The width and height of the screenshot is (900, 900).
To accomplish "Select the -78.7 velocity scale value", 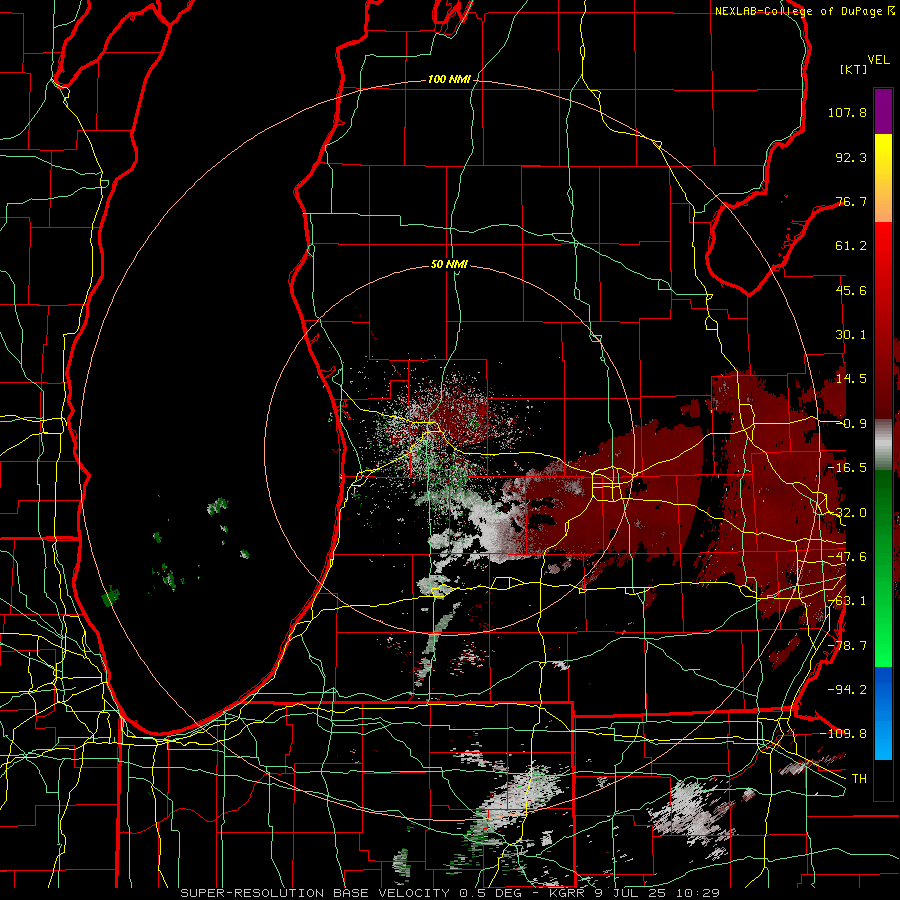I will tap(847, 646).
